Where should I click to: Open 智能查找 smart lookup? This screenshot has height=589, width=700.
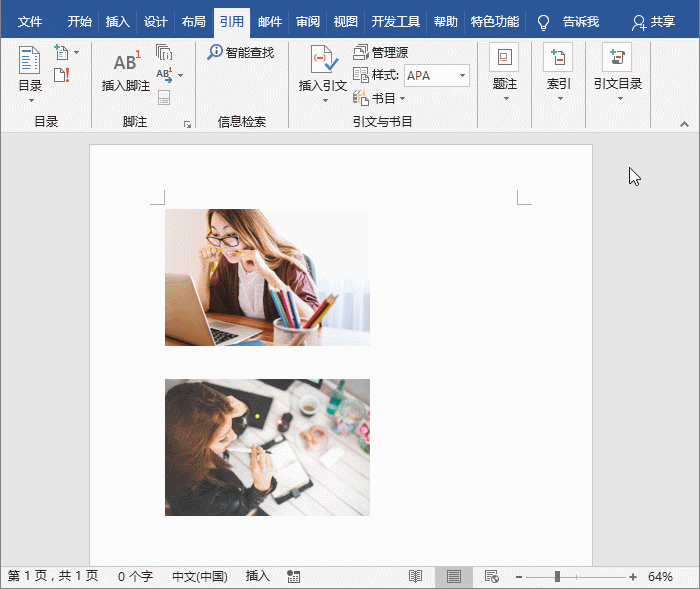pos(240,52)
